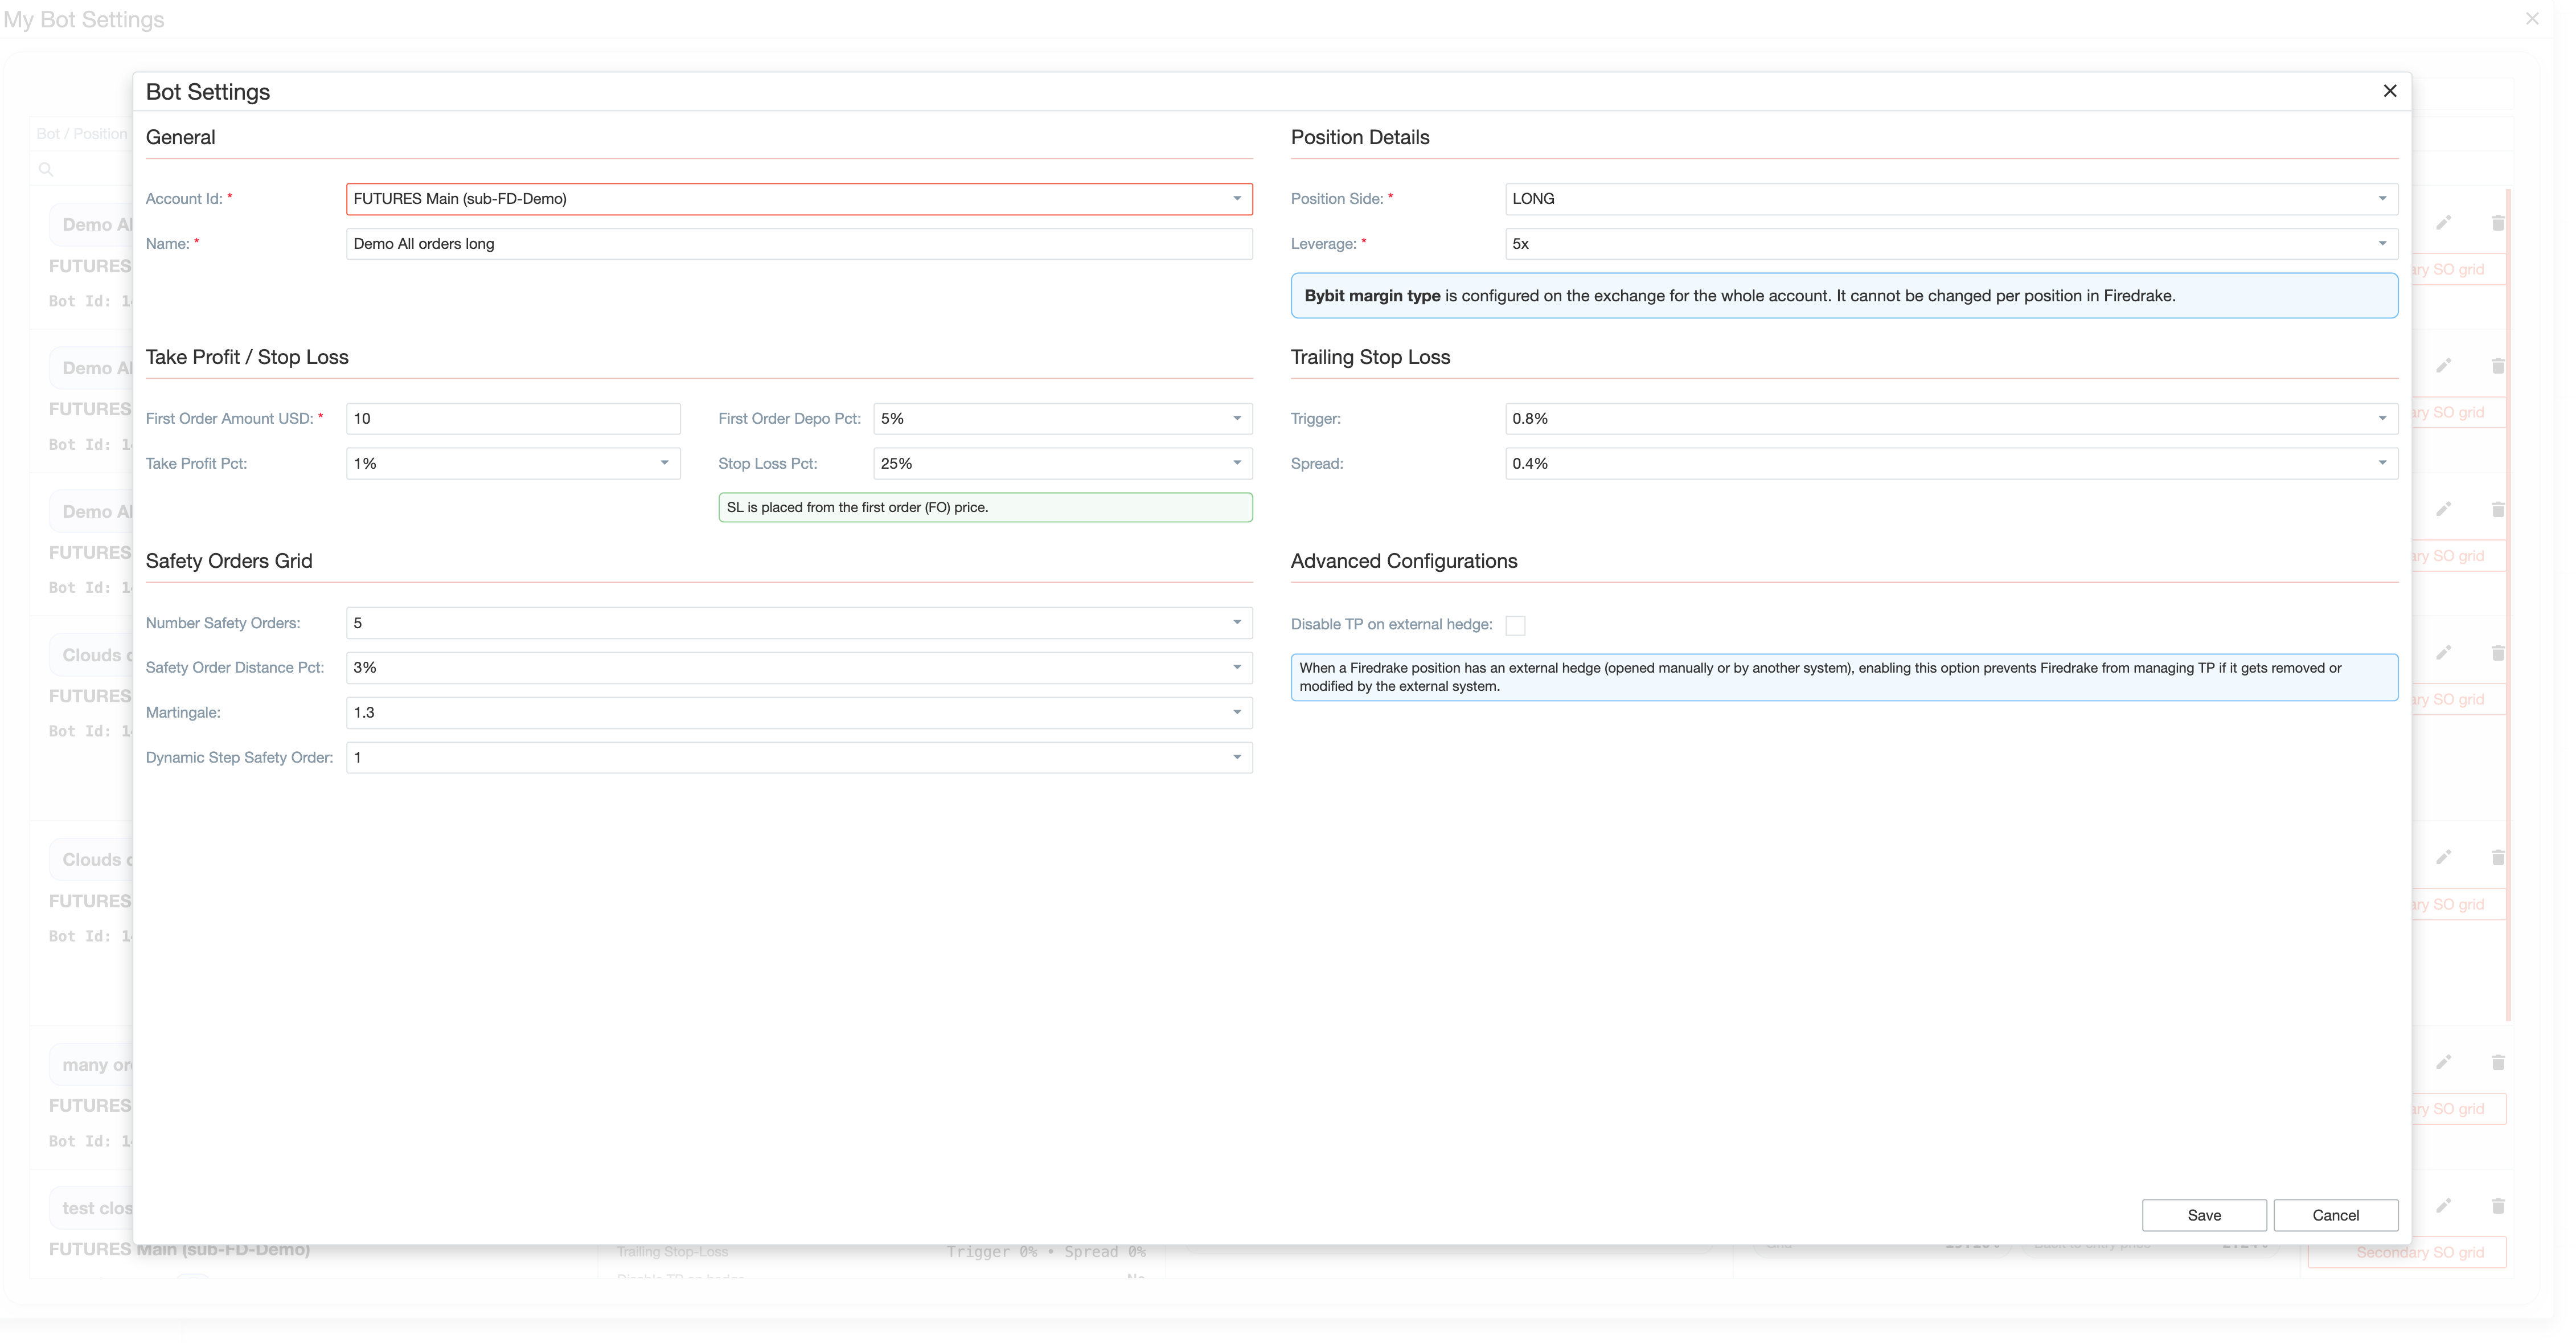Click the Save button

[2204, 1215]
